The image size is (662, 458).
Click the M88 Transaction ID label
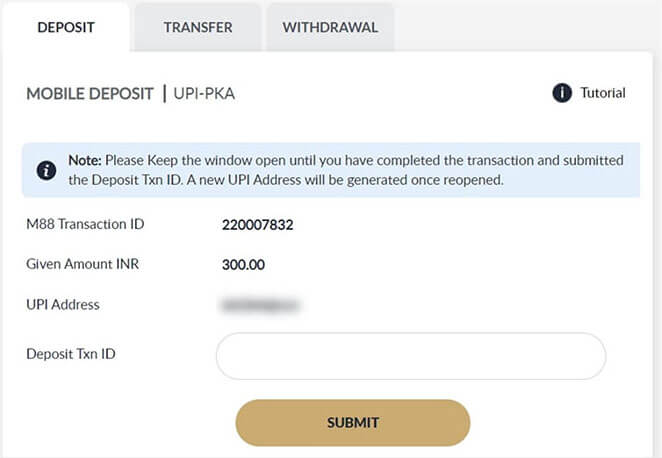(x=86, y=224)
